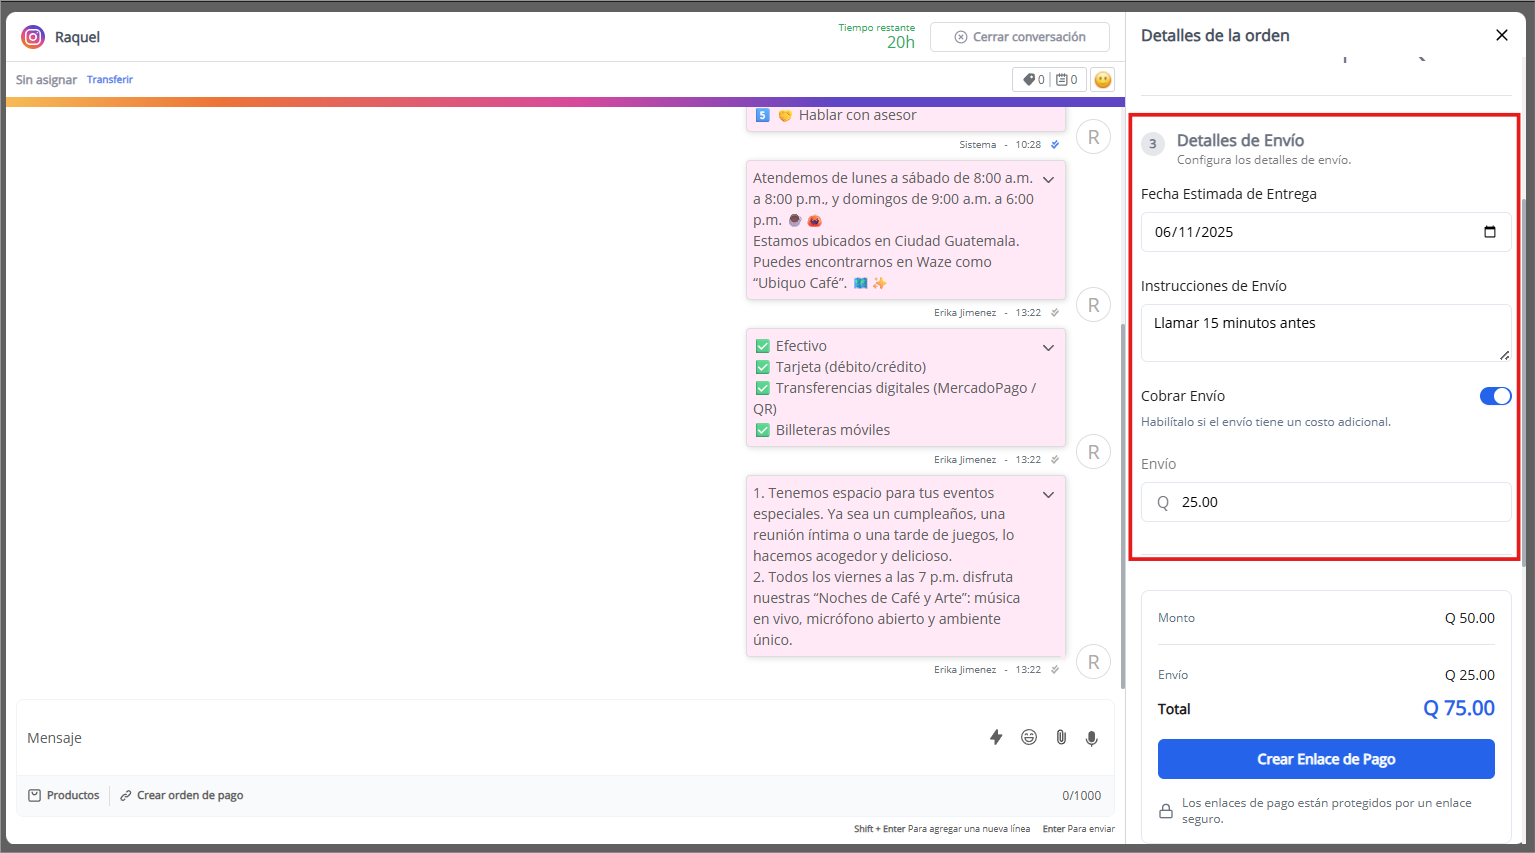Expand the payment methods message chevron
Viewport: 1535px width, 853px height.
1048,348
